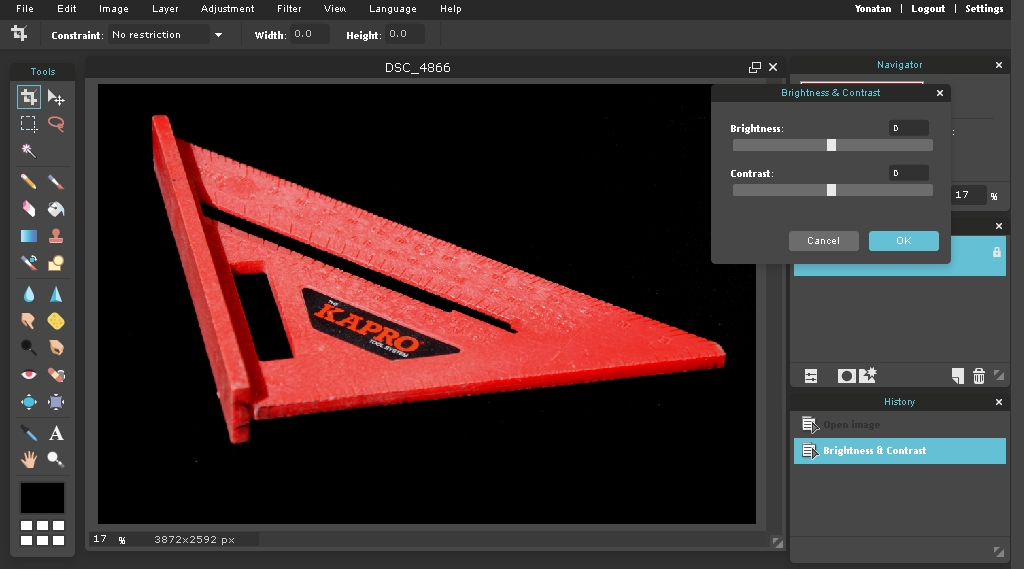Image resolution: width=1024 pixels, height=569 pixels.
Task: Click the DSC_4866 window restore icon
Action: [755, 67]
